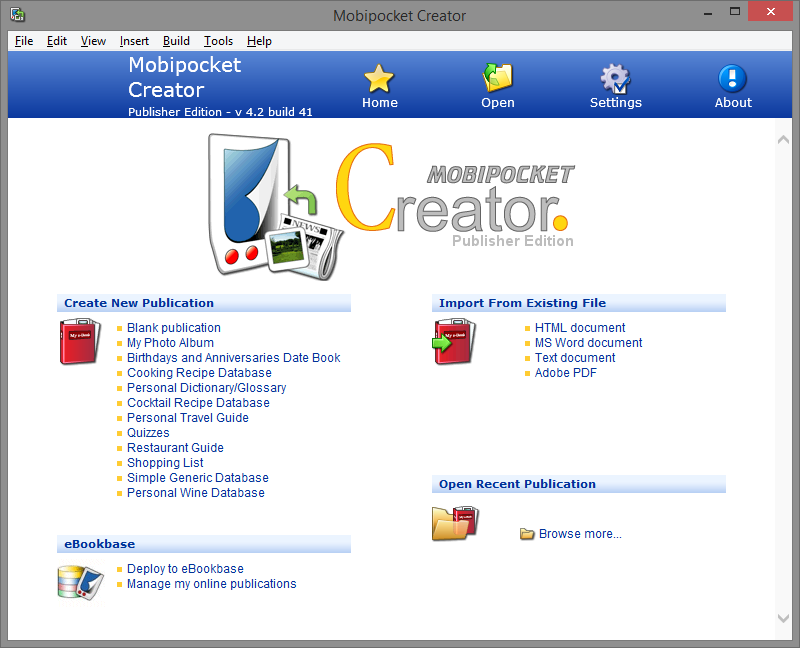Viewport: 800px width, 648px height.
Task: Click Deploy to eBookbase link
Action: pyautogui.click(x=185, y=569)
